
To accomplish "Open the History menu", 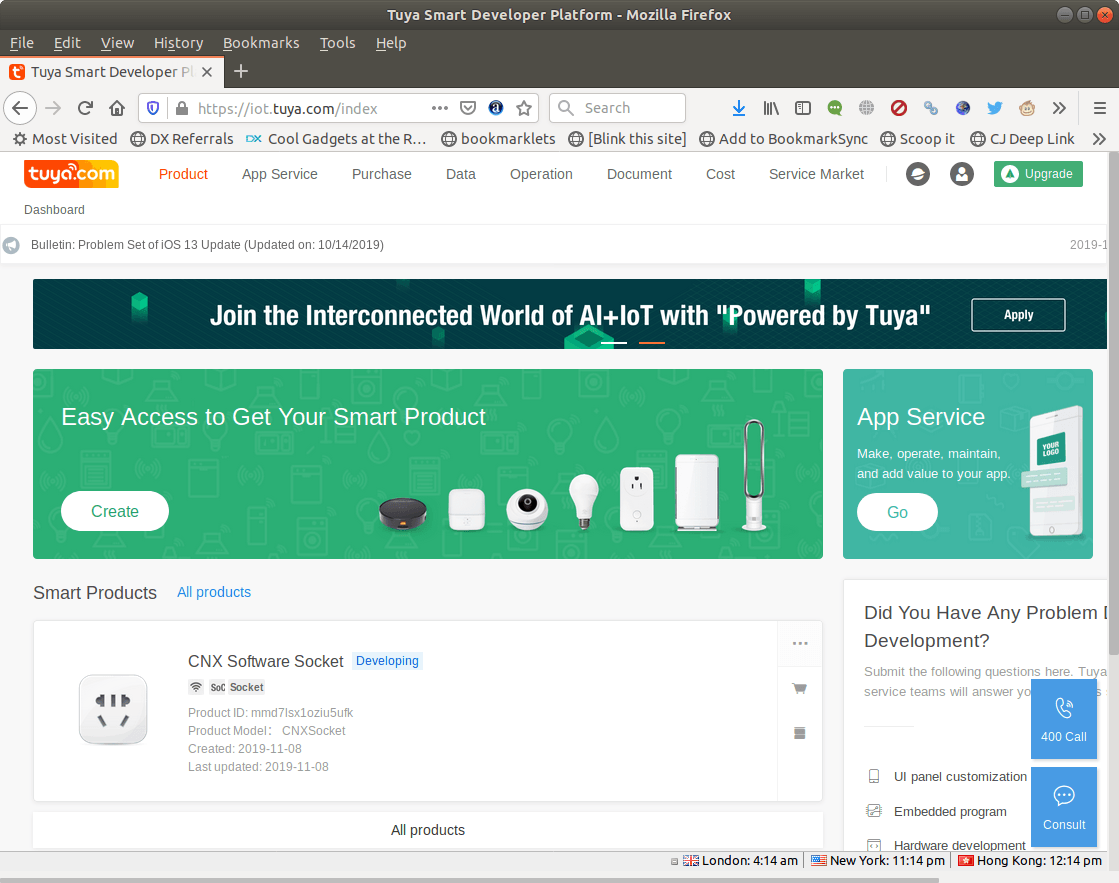I will 178,44.
